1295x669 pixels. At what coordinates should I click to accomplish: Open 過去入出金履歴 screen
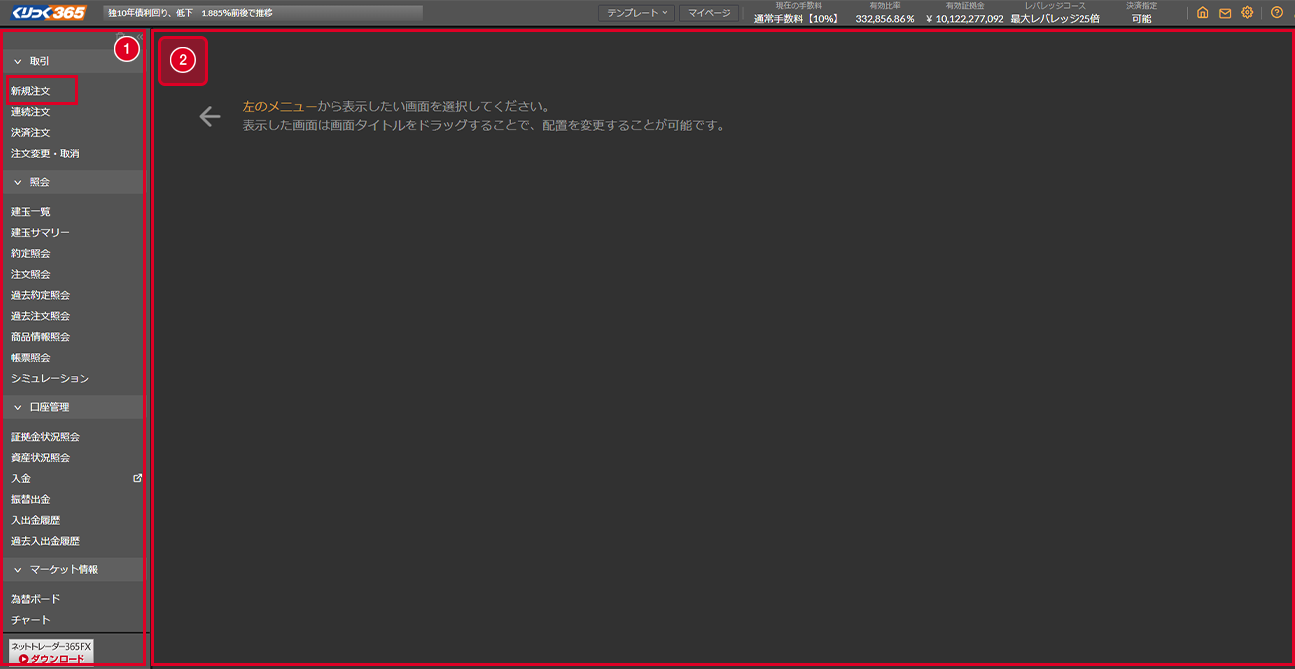[46, 541]
